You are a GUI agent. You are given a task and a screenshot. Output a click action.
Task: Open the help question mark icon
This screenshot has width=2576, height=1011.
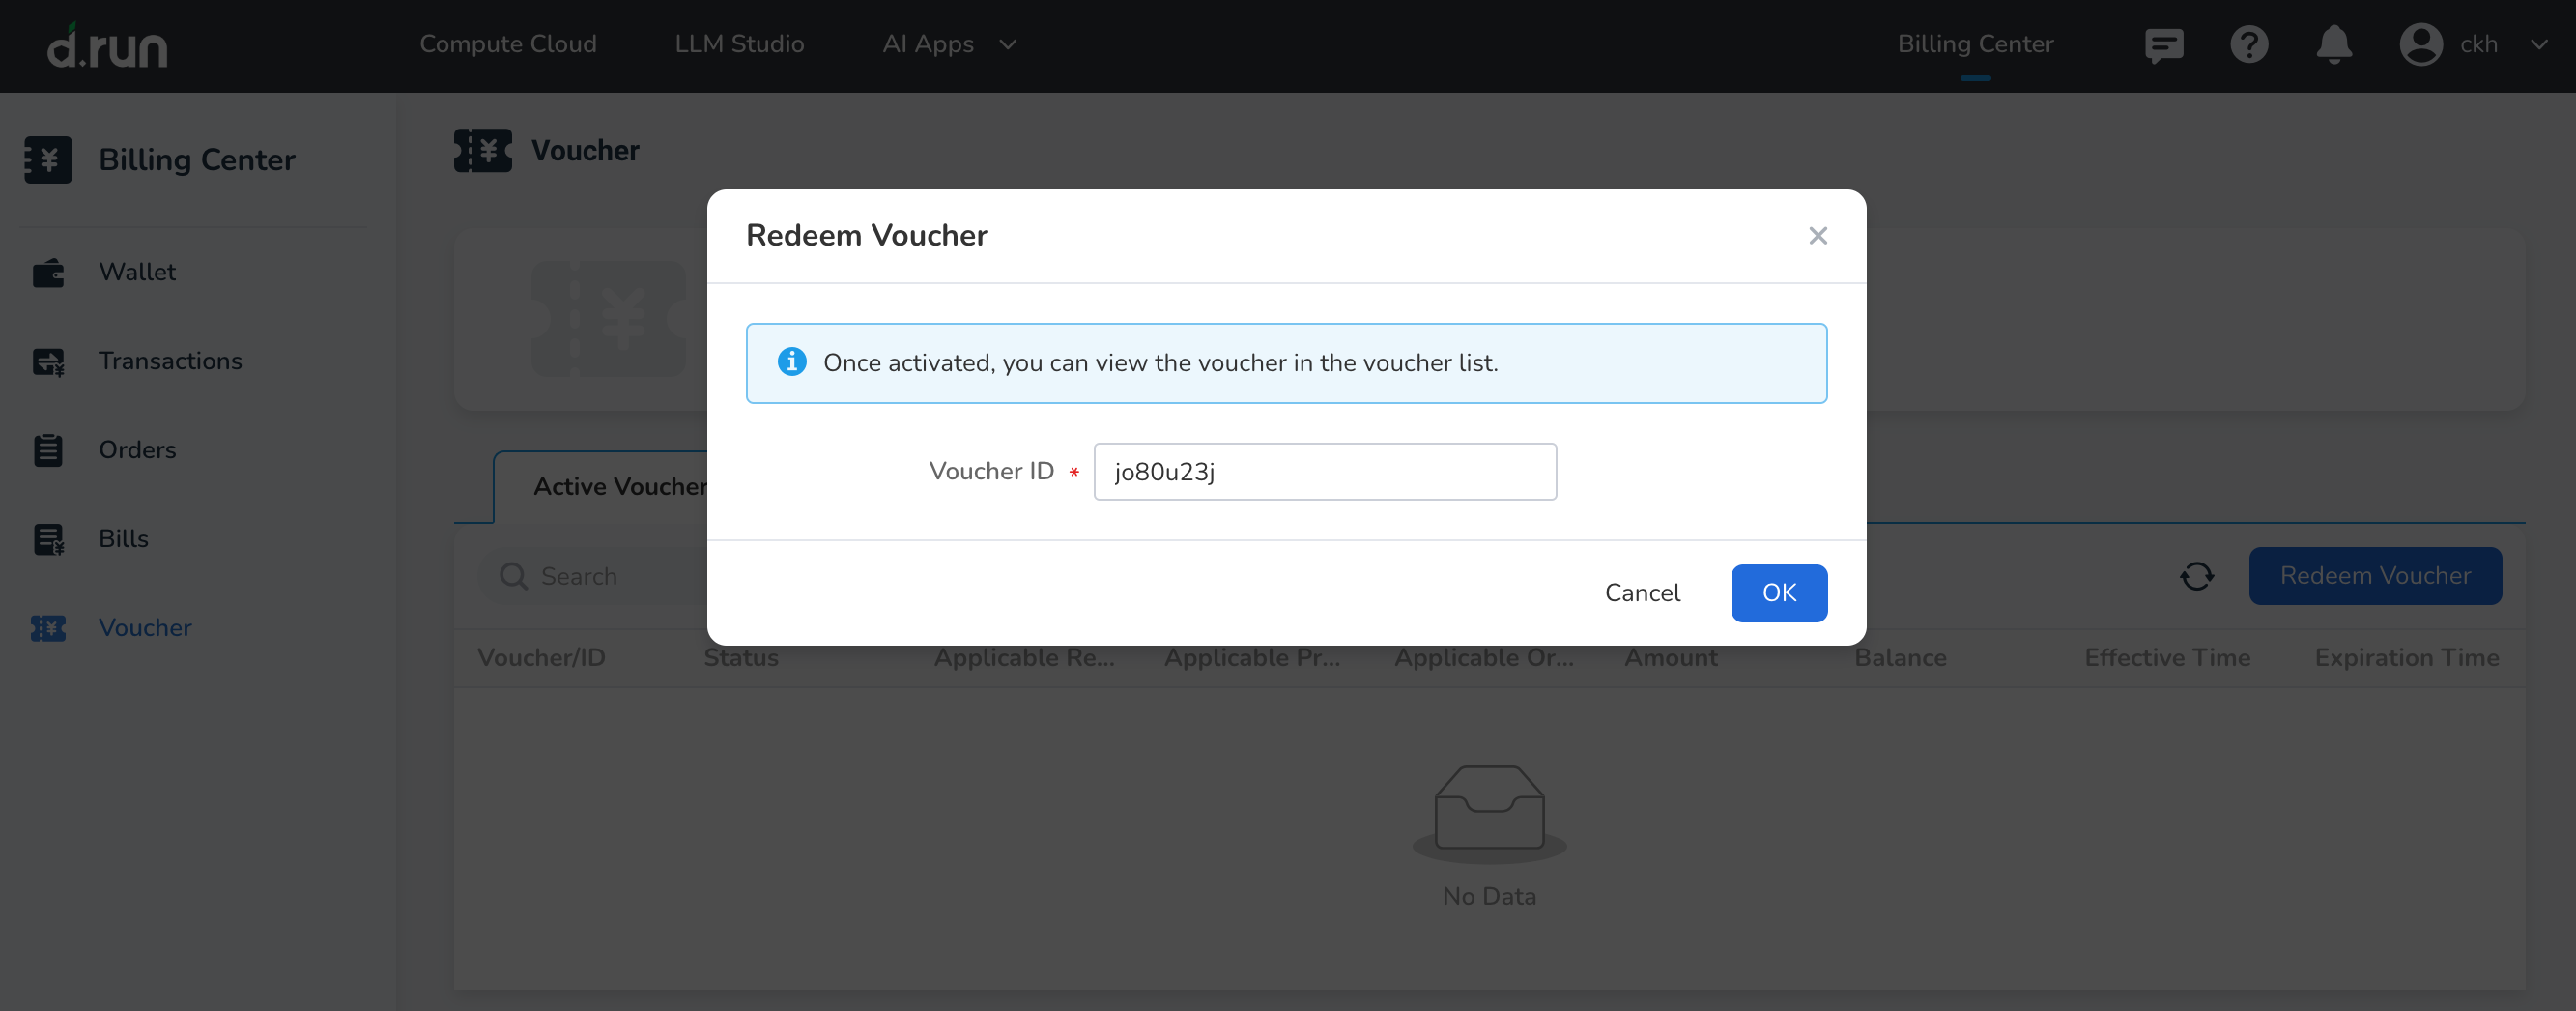(x=2248, y=45)
